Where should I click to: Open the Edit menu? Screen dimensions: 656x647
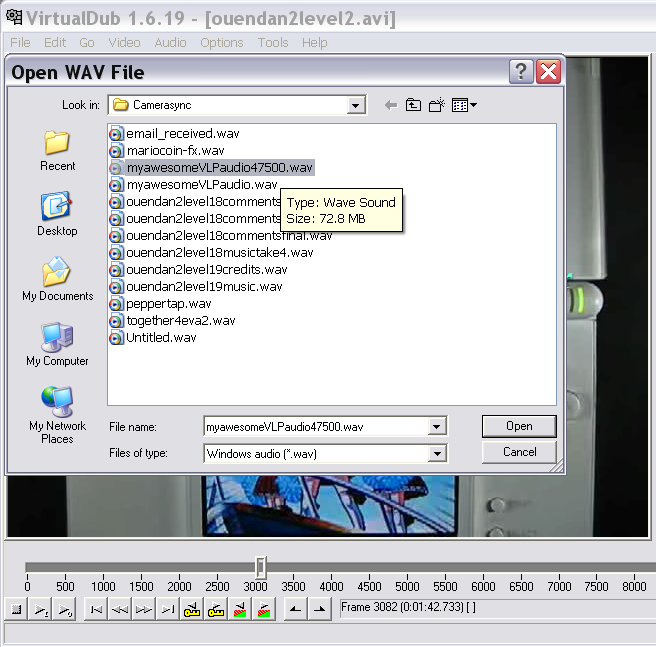pyautogui.click(x=55, y=43)
